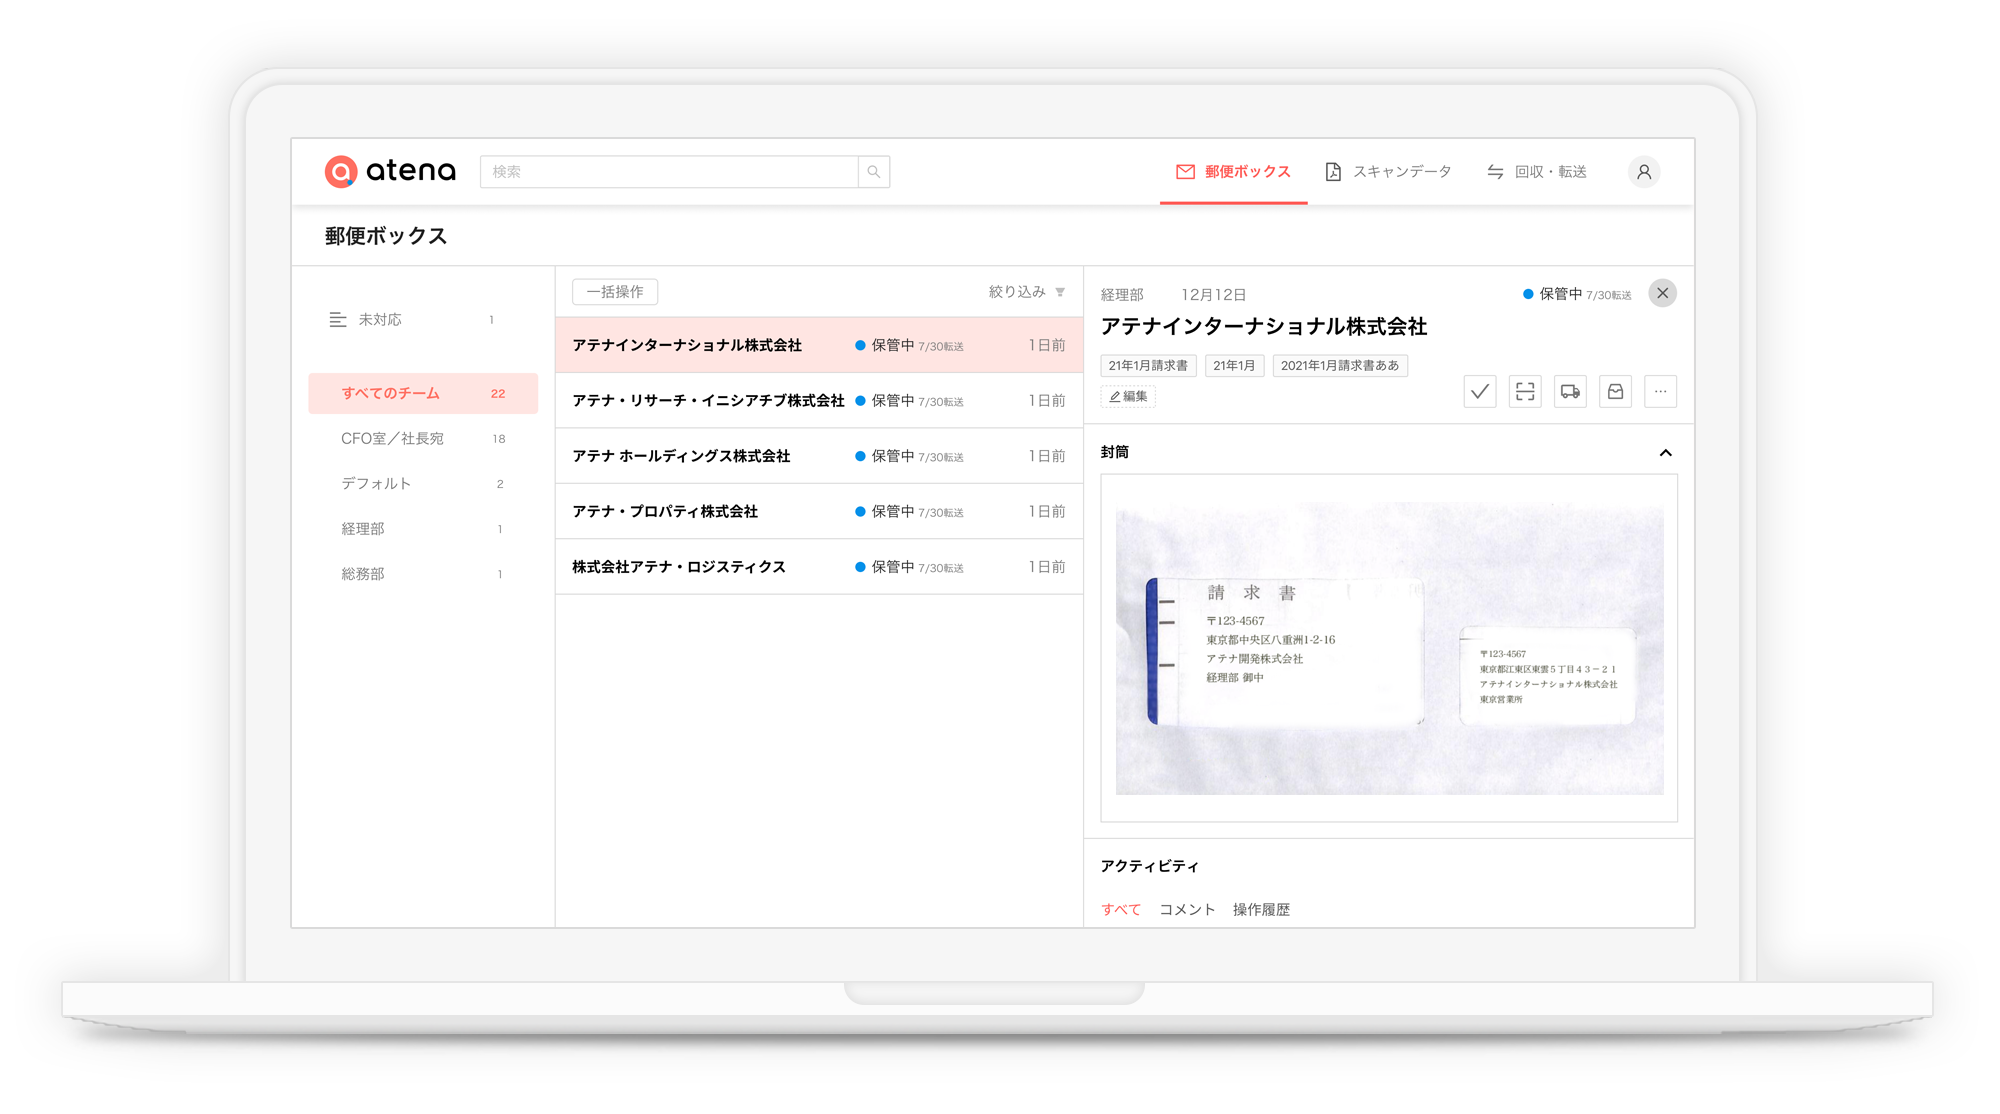Image resolution: width=2000 pixels, height=1114 pixels.
Task: Click the scan request icon
Action: pos(1524,392)
